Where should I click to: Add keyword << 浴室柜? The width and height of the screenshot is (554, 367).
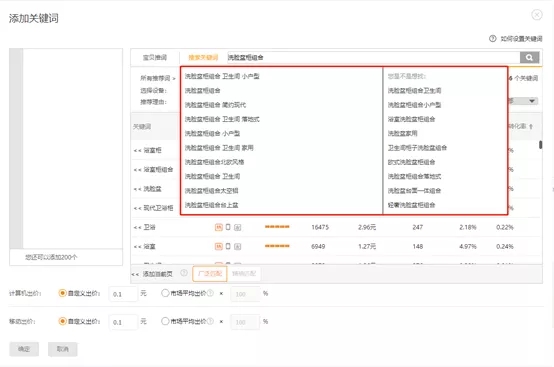pyautogui.click(x=148, y=150)
